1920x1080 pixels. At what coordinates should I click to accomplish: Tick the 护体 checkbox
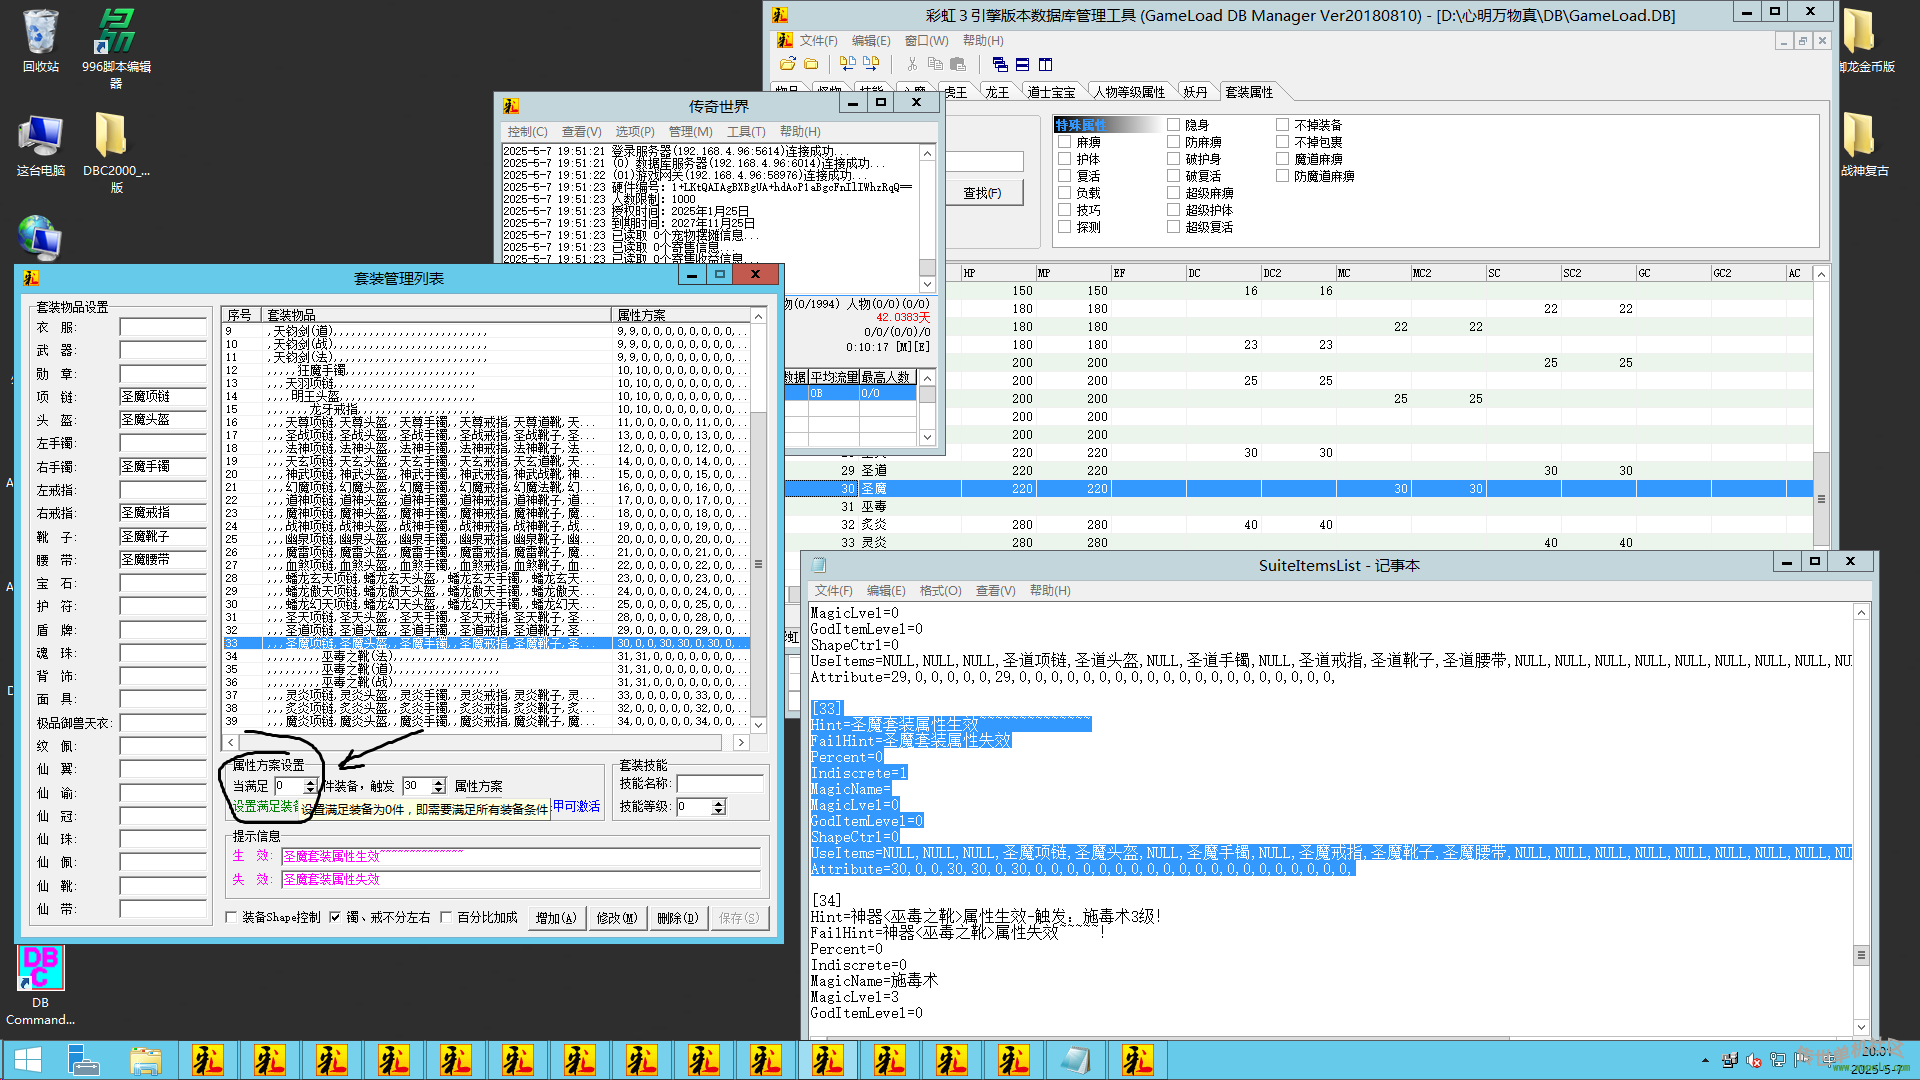1065,159
